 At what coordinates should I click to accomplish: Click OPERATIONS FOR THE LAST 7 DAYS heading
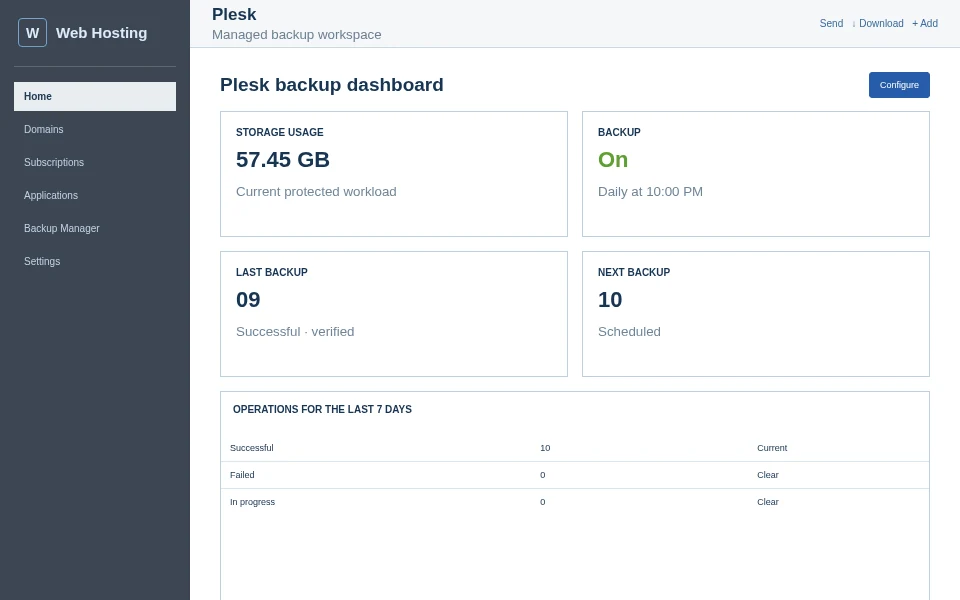(322, 410)
